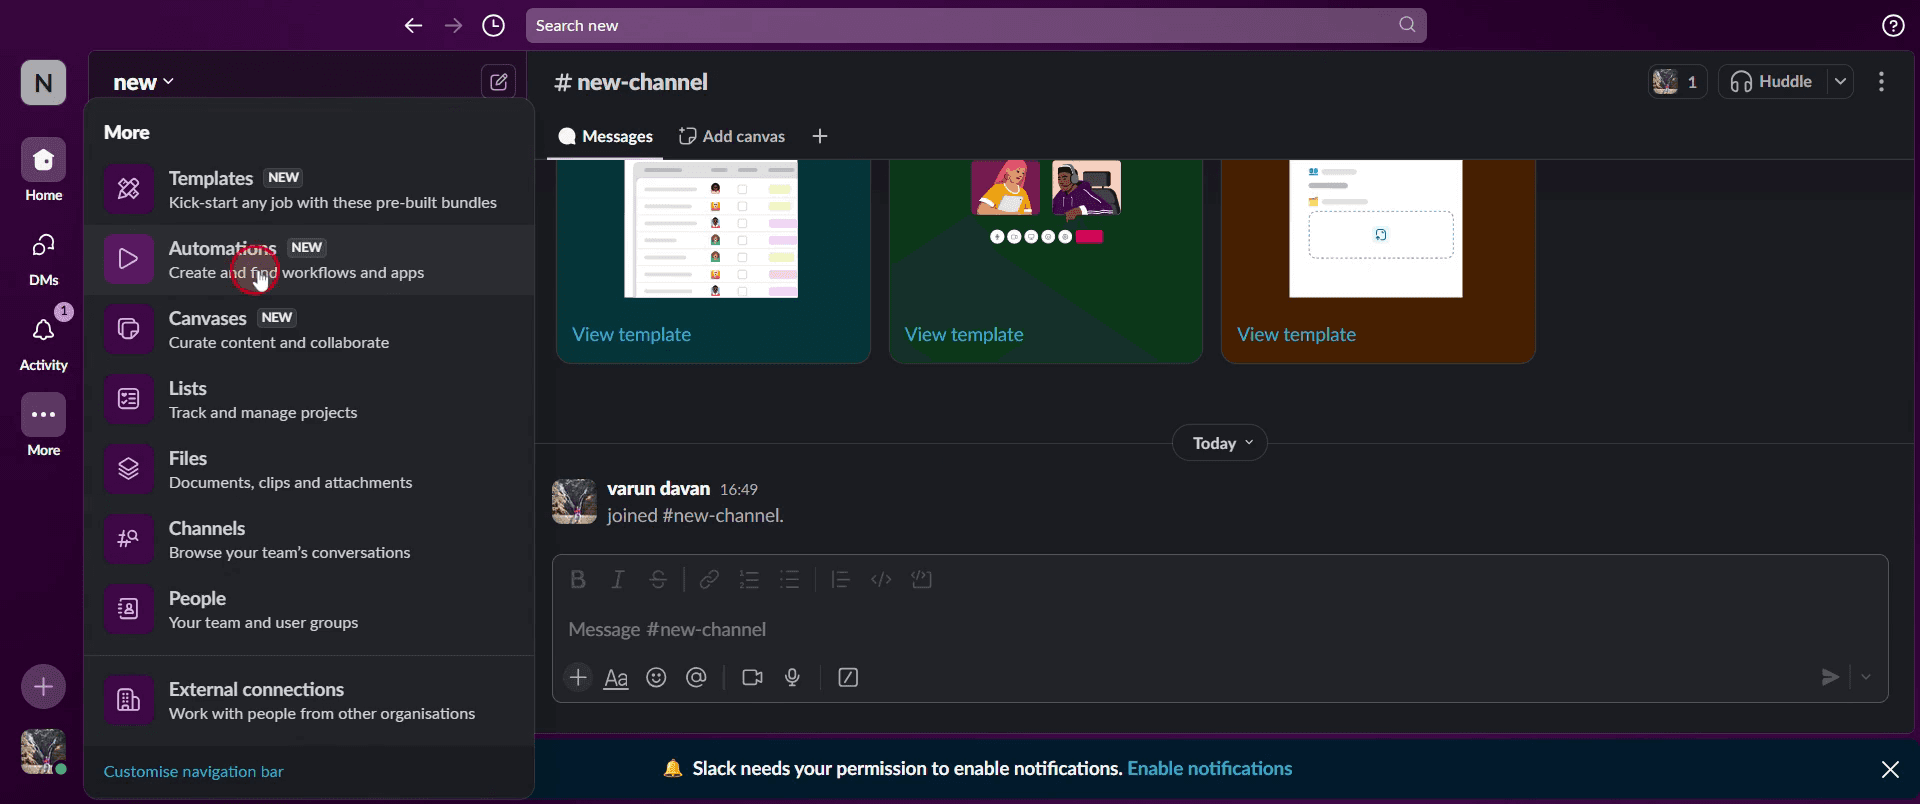Toggle code block formatting

coord(922,580)
